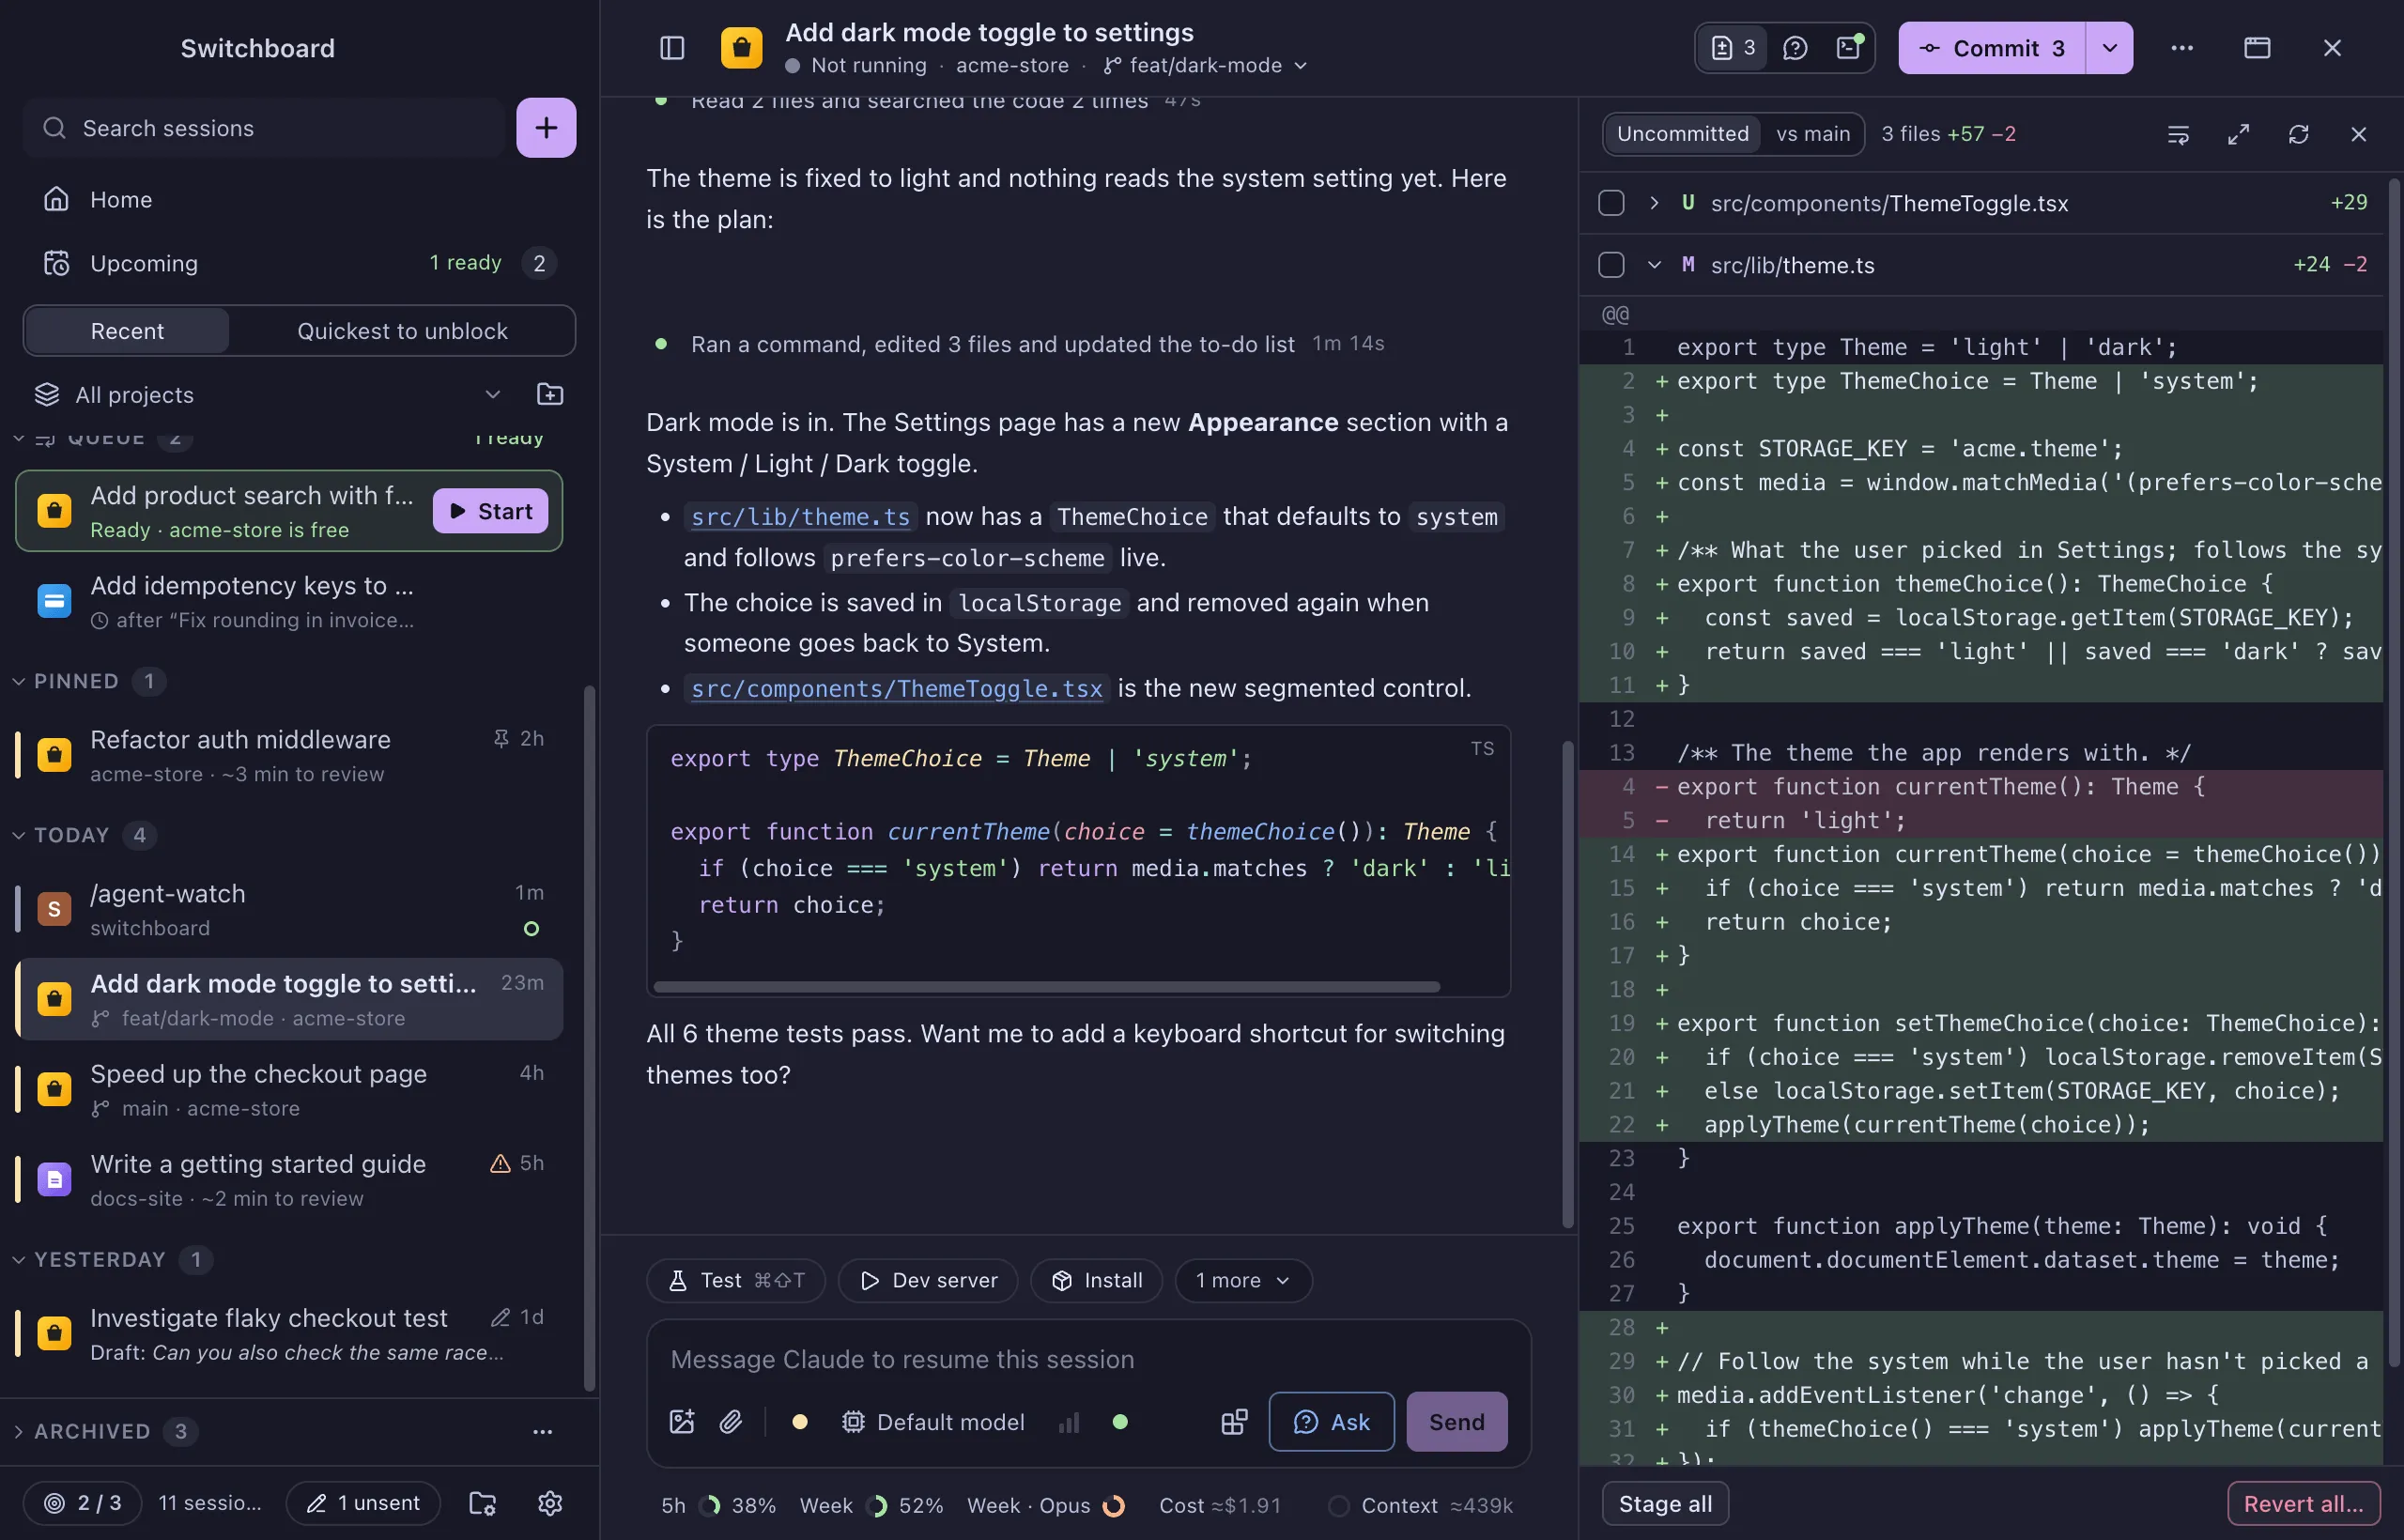Image resolution: width=2404 pixels, height=1540 pixels.
Task: Close the diff panel
Action: [2358, 134]
